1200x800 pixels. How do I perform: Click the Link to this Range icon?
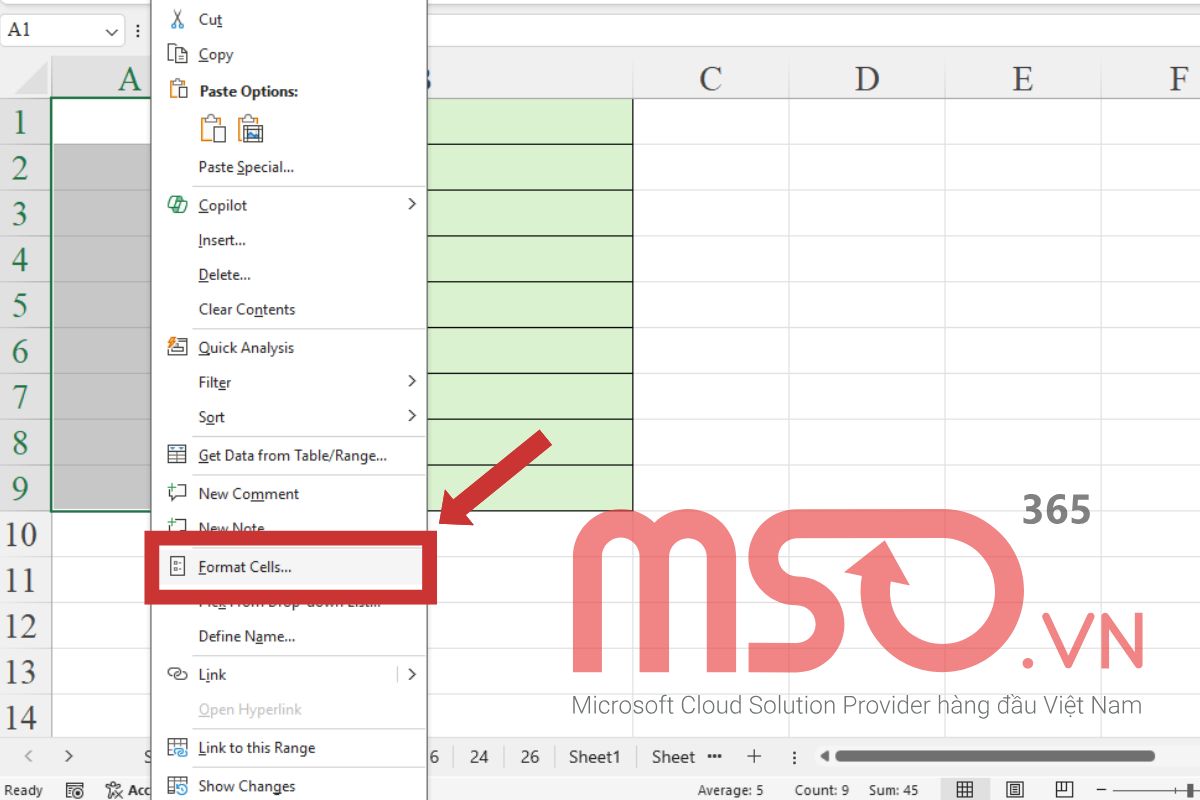177,747
